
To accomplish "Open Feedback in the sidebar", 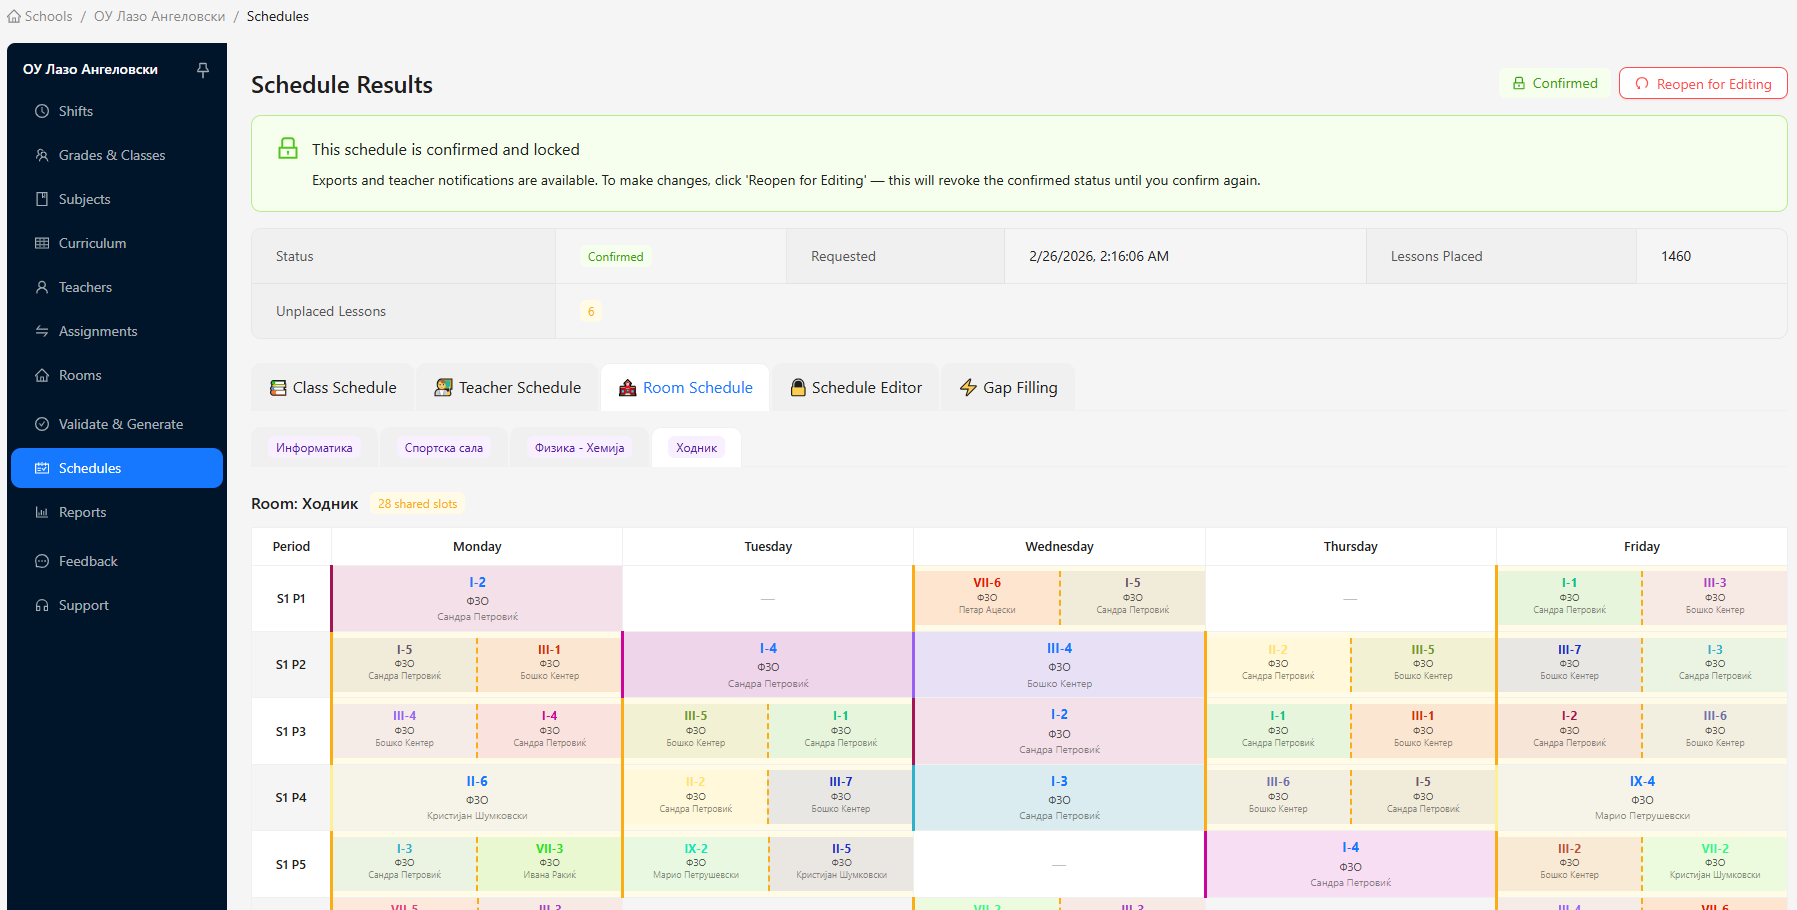I will coord(117,561).
